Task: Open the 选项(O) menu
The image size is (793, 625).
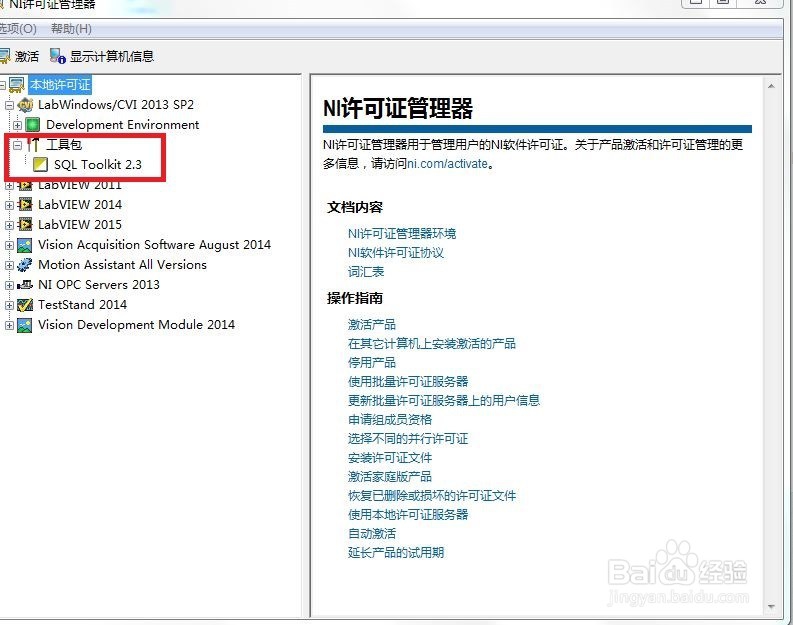Action: point(18,29)
